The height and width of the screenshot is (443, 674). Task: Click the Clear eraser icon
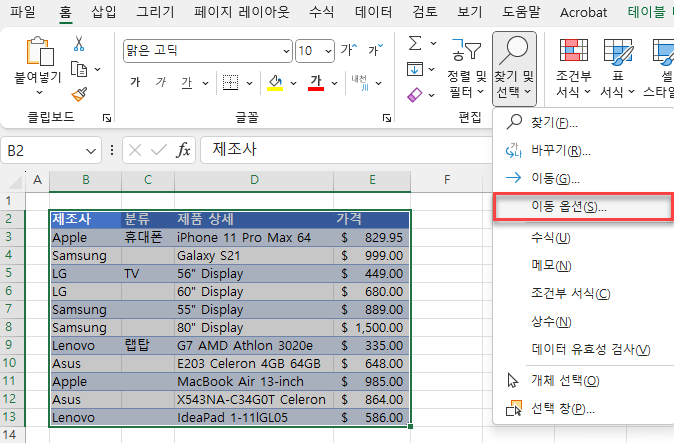click(415, 95)
